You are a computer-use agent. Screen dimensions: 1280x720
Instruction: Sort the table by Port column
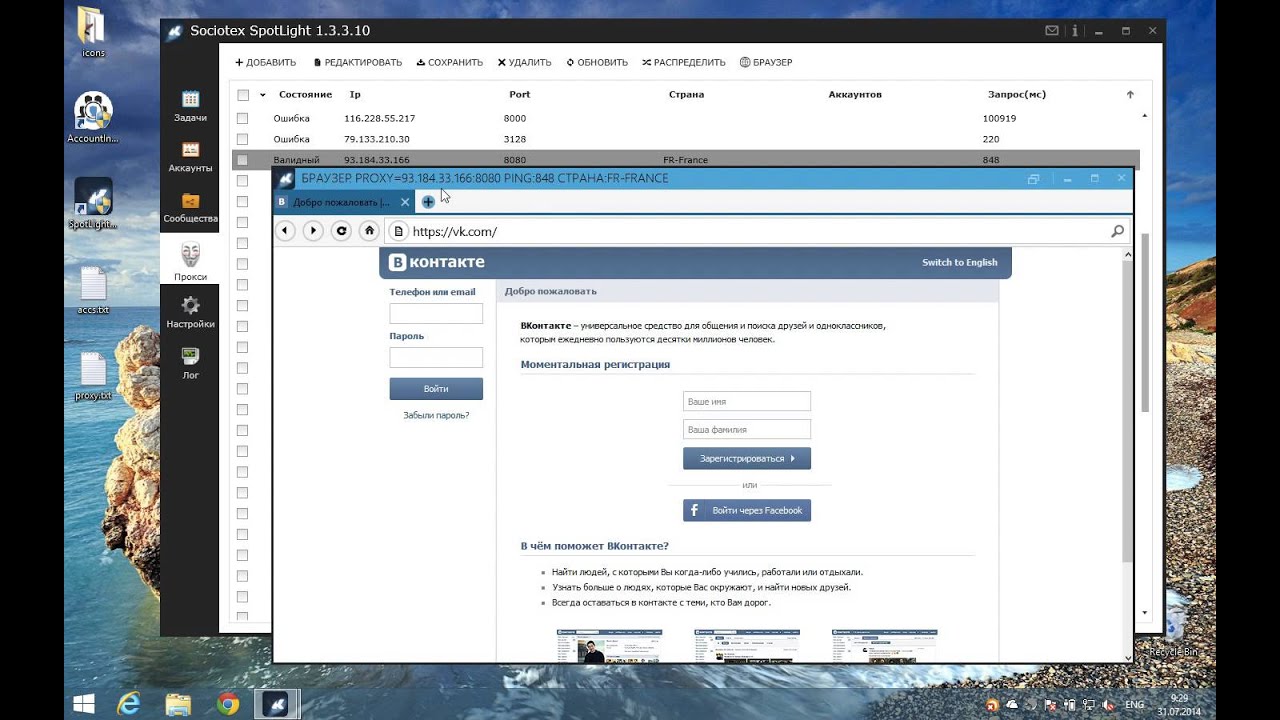(519, 94)
